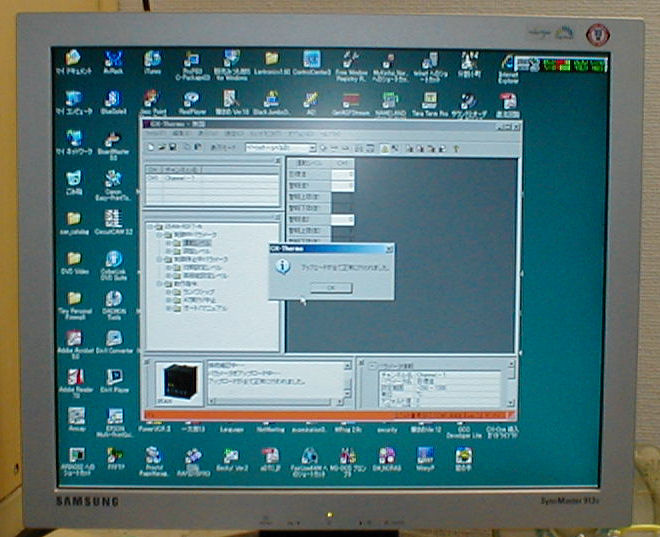The image size is (660, 537).
Task: Open the My Documents desktop icon
Action: tap(73, 63)
